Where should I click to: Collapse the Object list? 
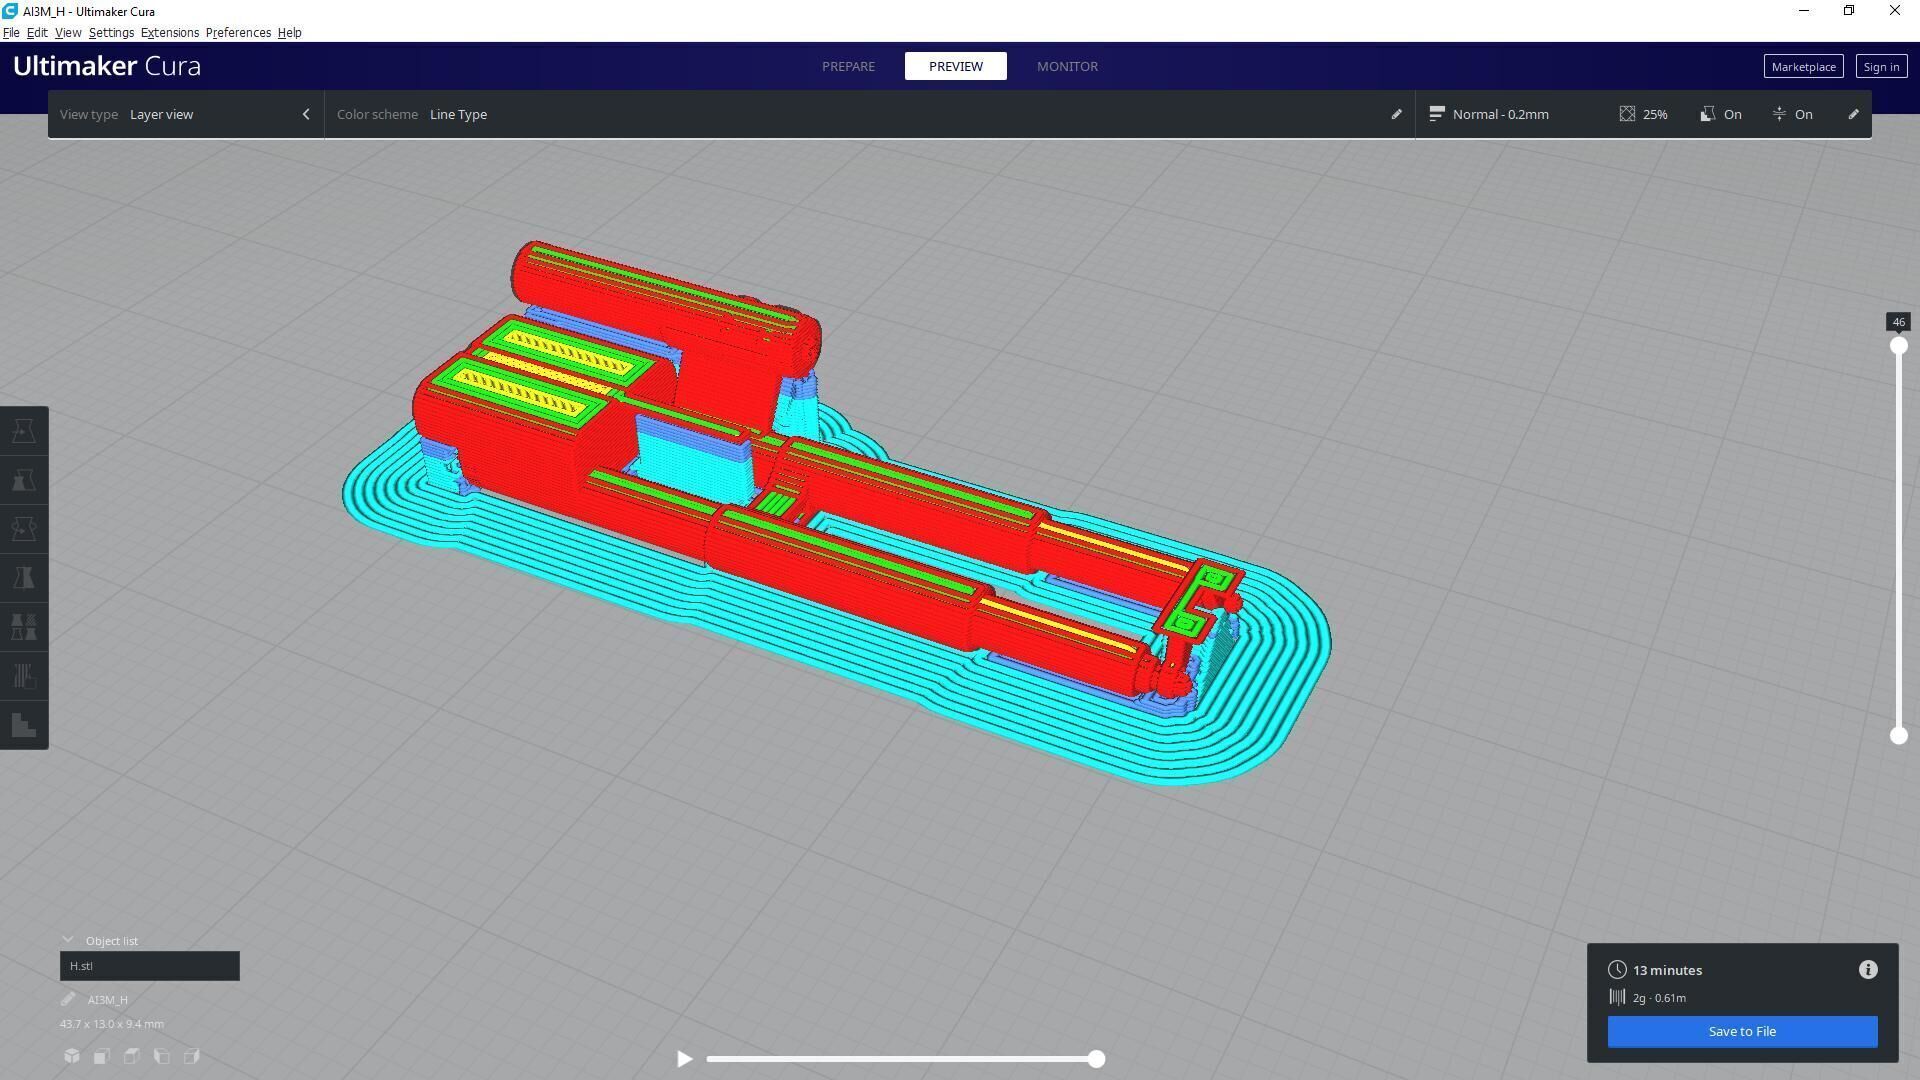[x=68, y=940]
